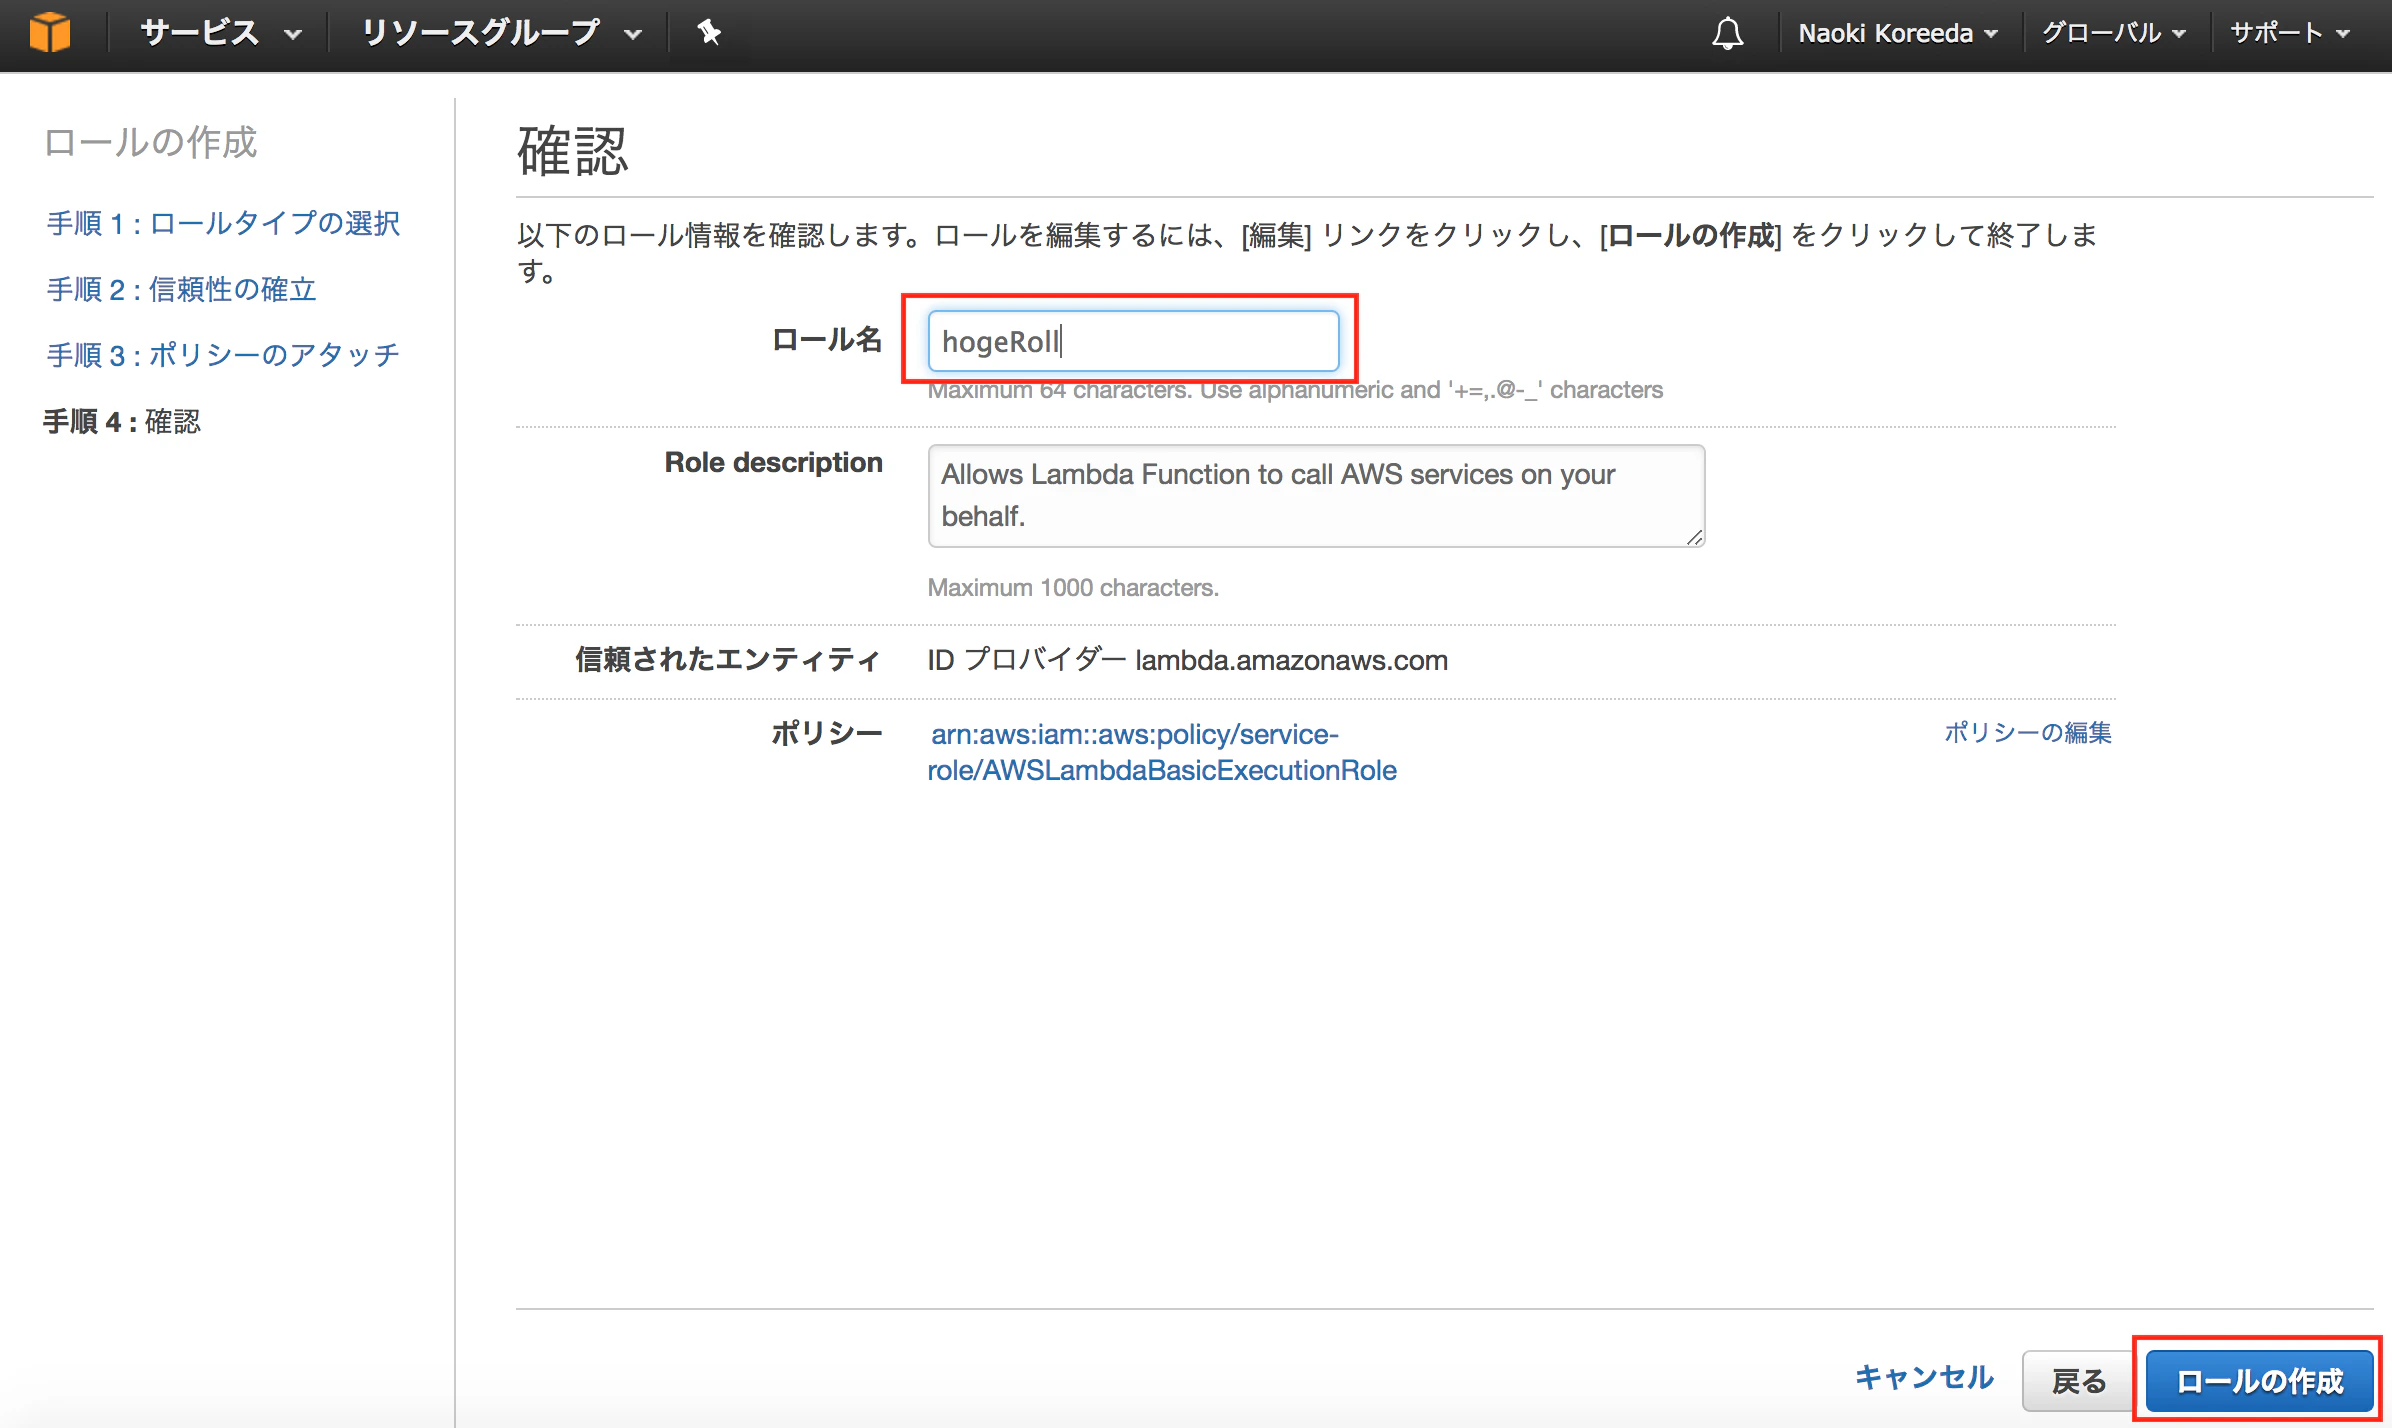The width and height of the screenshot is (2392, 1428).
Task: Click the pin shortcut icon in the top bar
Action: [709, 32]
